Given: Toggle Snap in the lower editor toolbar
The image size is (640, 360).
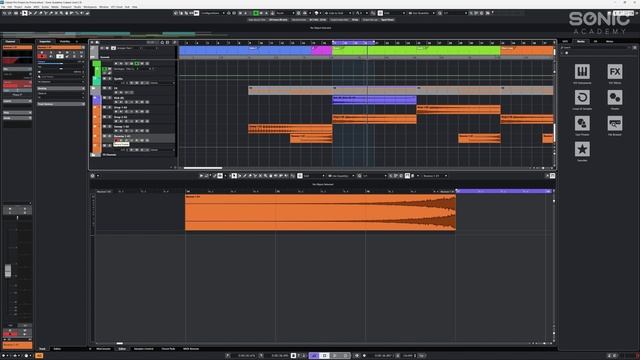Looking at the screenshot, I should (300, 176).
